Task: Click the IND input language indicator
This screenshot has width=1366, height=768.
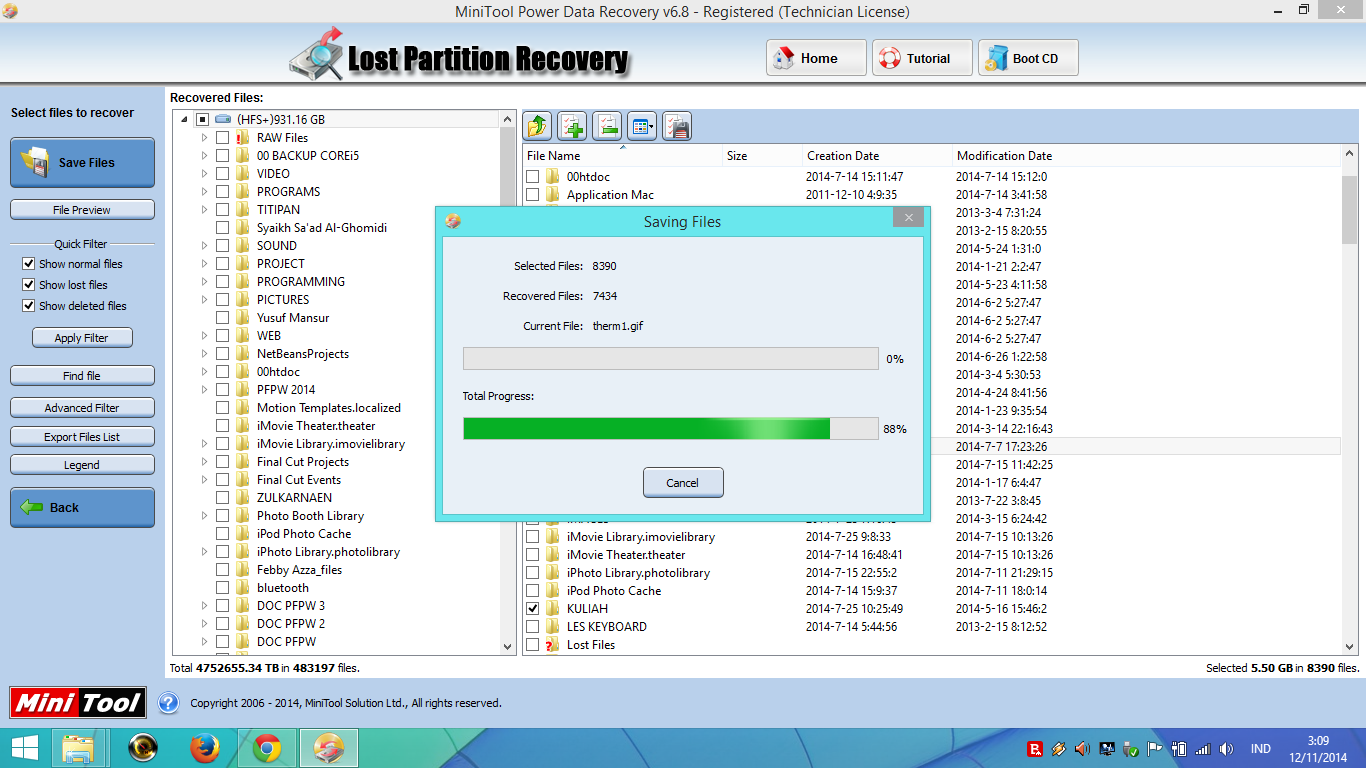Action: [x=1260, y=749]
